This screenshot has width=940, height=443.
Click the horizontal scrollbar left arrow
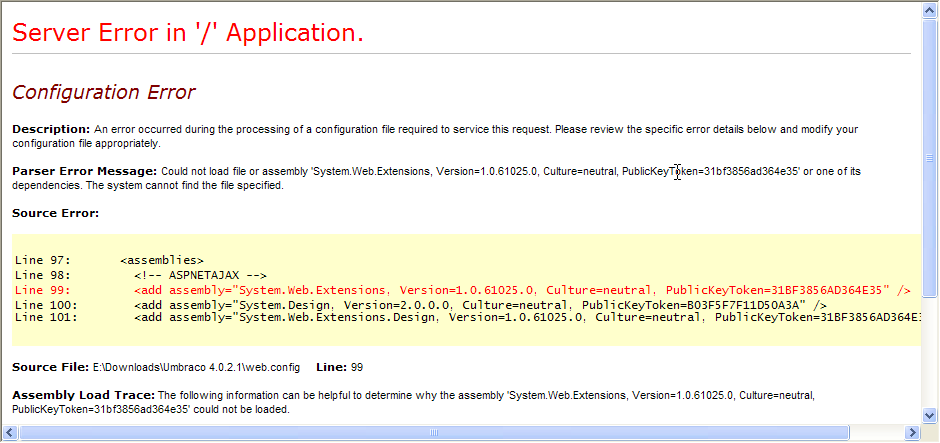point(10,432)
